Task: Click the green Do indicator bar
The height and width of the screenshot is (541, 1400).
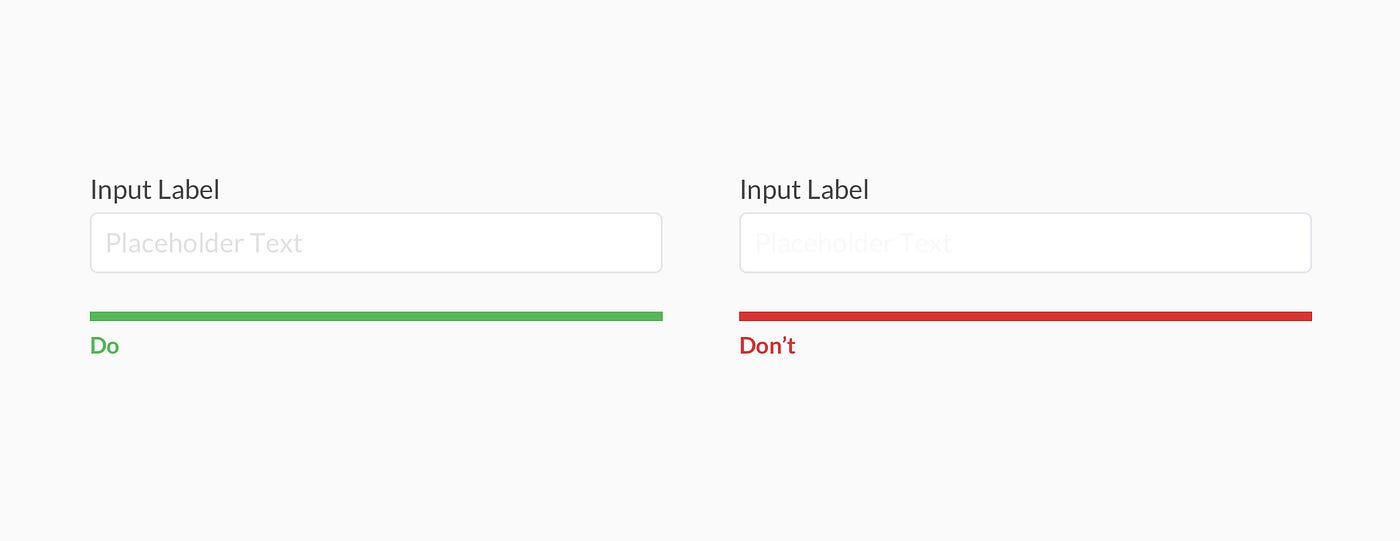Action: (x=376, y=316)
